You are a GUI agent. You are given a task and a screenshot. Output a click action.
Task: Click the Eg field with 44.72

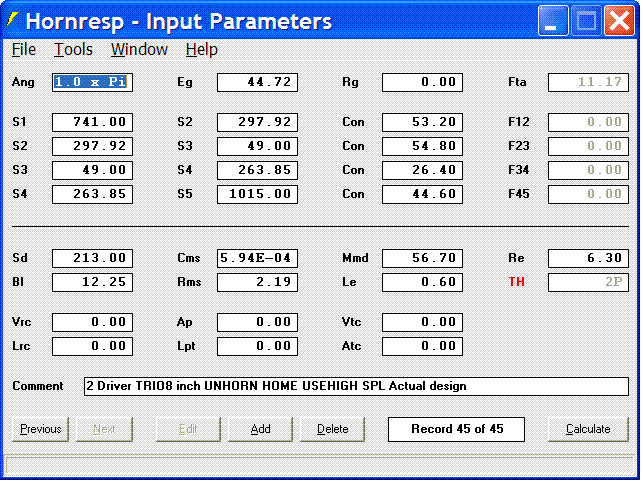[x=258, y=82]
